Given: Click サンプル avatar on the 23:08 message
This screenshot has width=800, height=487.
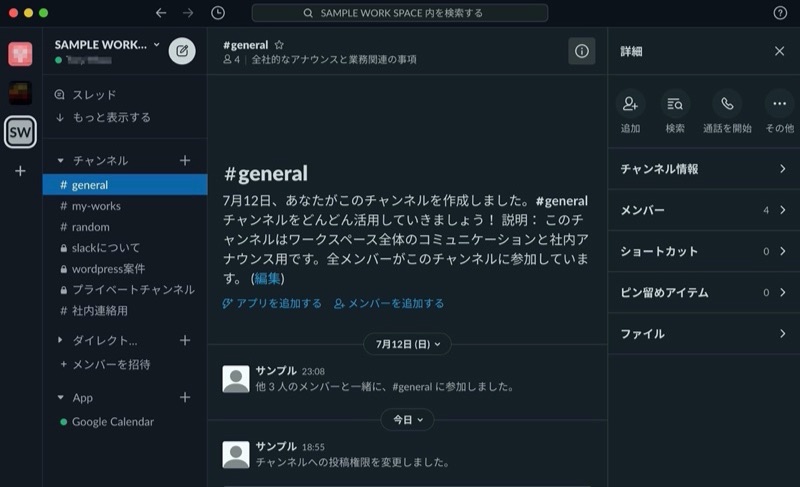Looking at the screenshot, I should point(236,379).
